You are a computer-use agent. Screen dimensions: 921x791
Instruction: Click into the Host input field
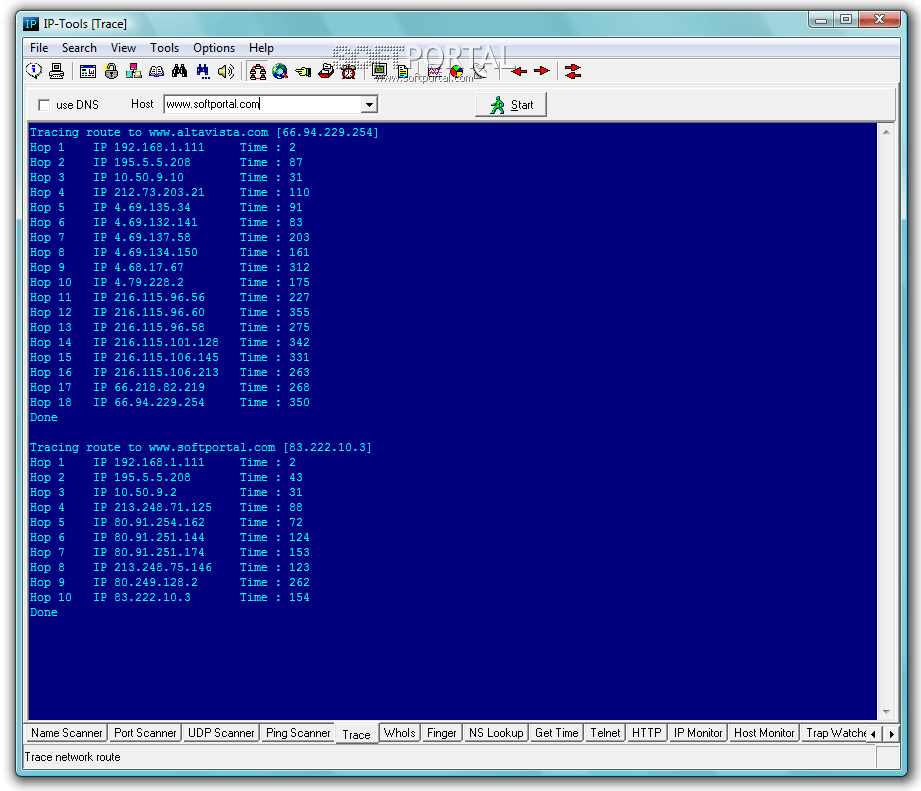pyautogui.click(x=263, y=105)
